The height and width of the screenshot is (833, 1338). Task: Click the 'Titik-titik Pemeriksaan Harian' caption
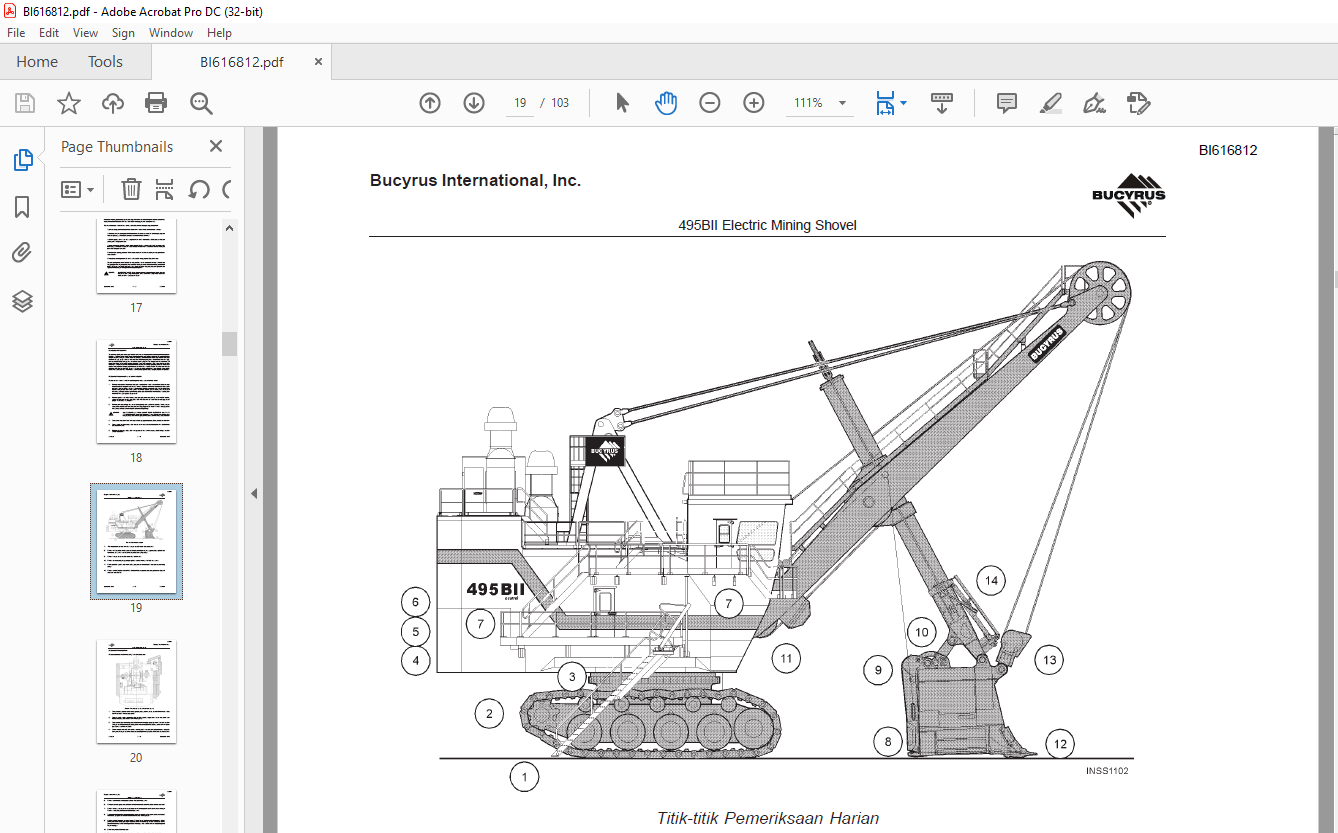[x=768, y=818]
